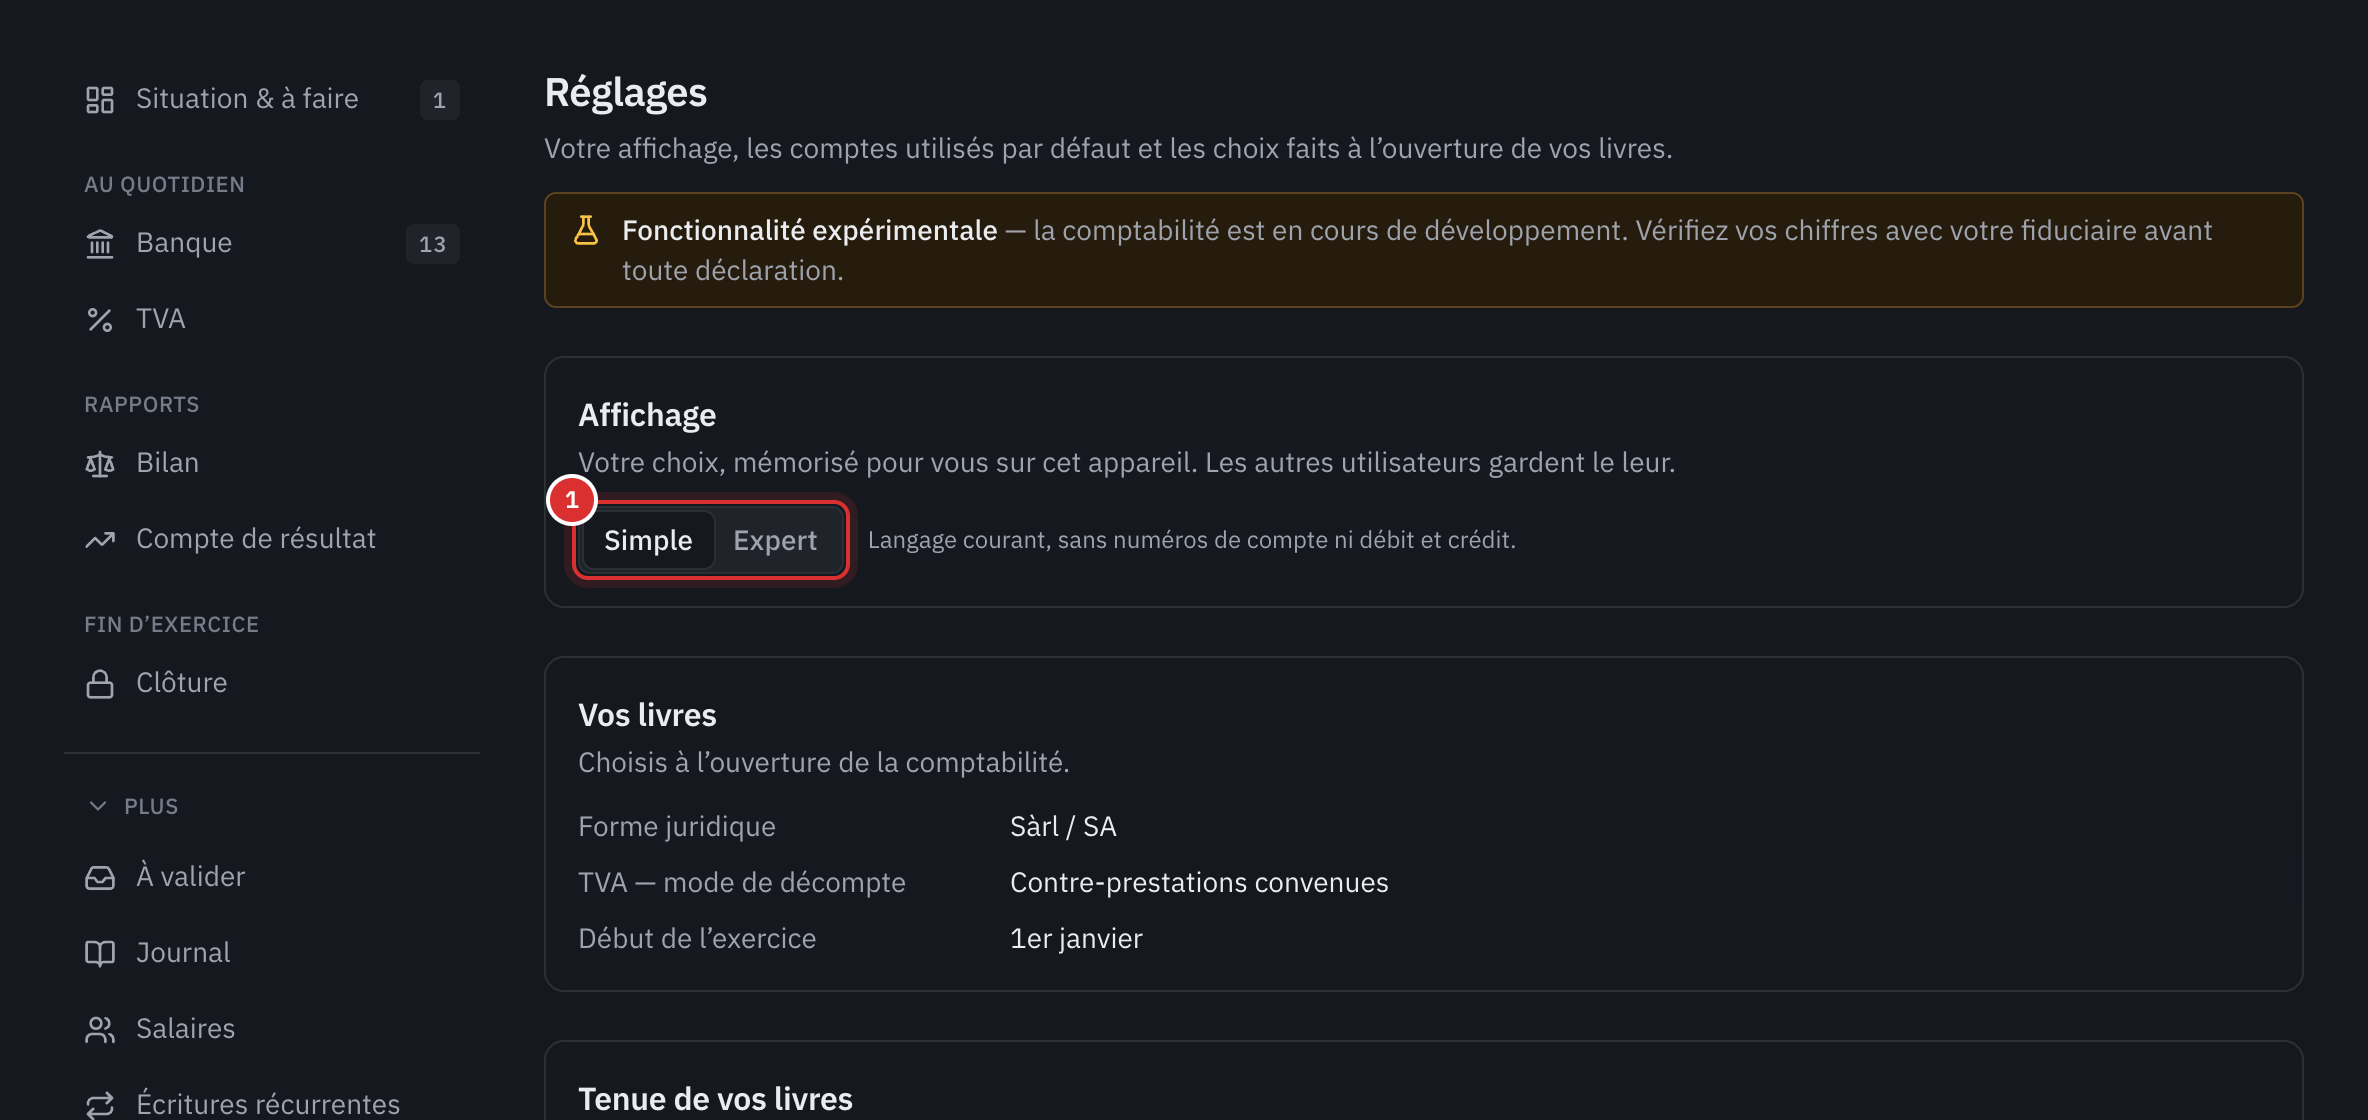Open Situation & à faire page
Screen dimensions: 2368x1120
pyautogui.click(x=272, y=99)
